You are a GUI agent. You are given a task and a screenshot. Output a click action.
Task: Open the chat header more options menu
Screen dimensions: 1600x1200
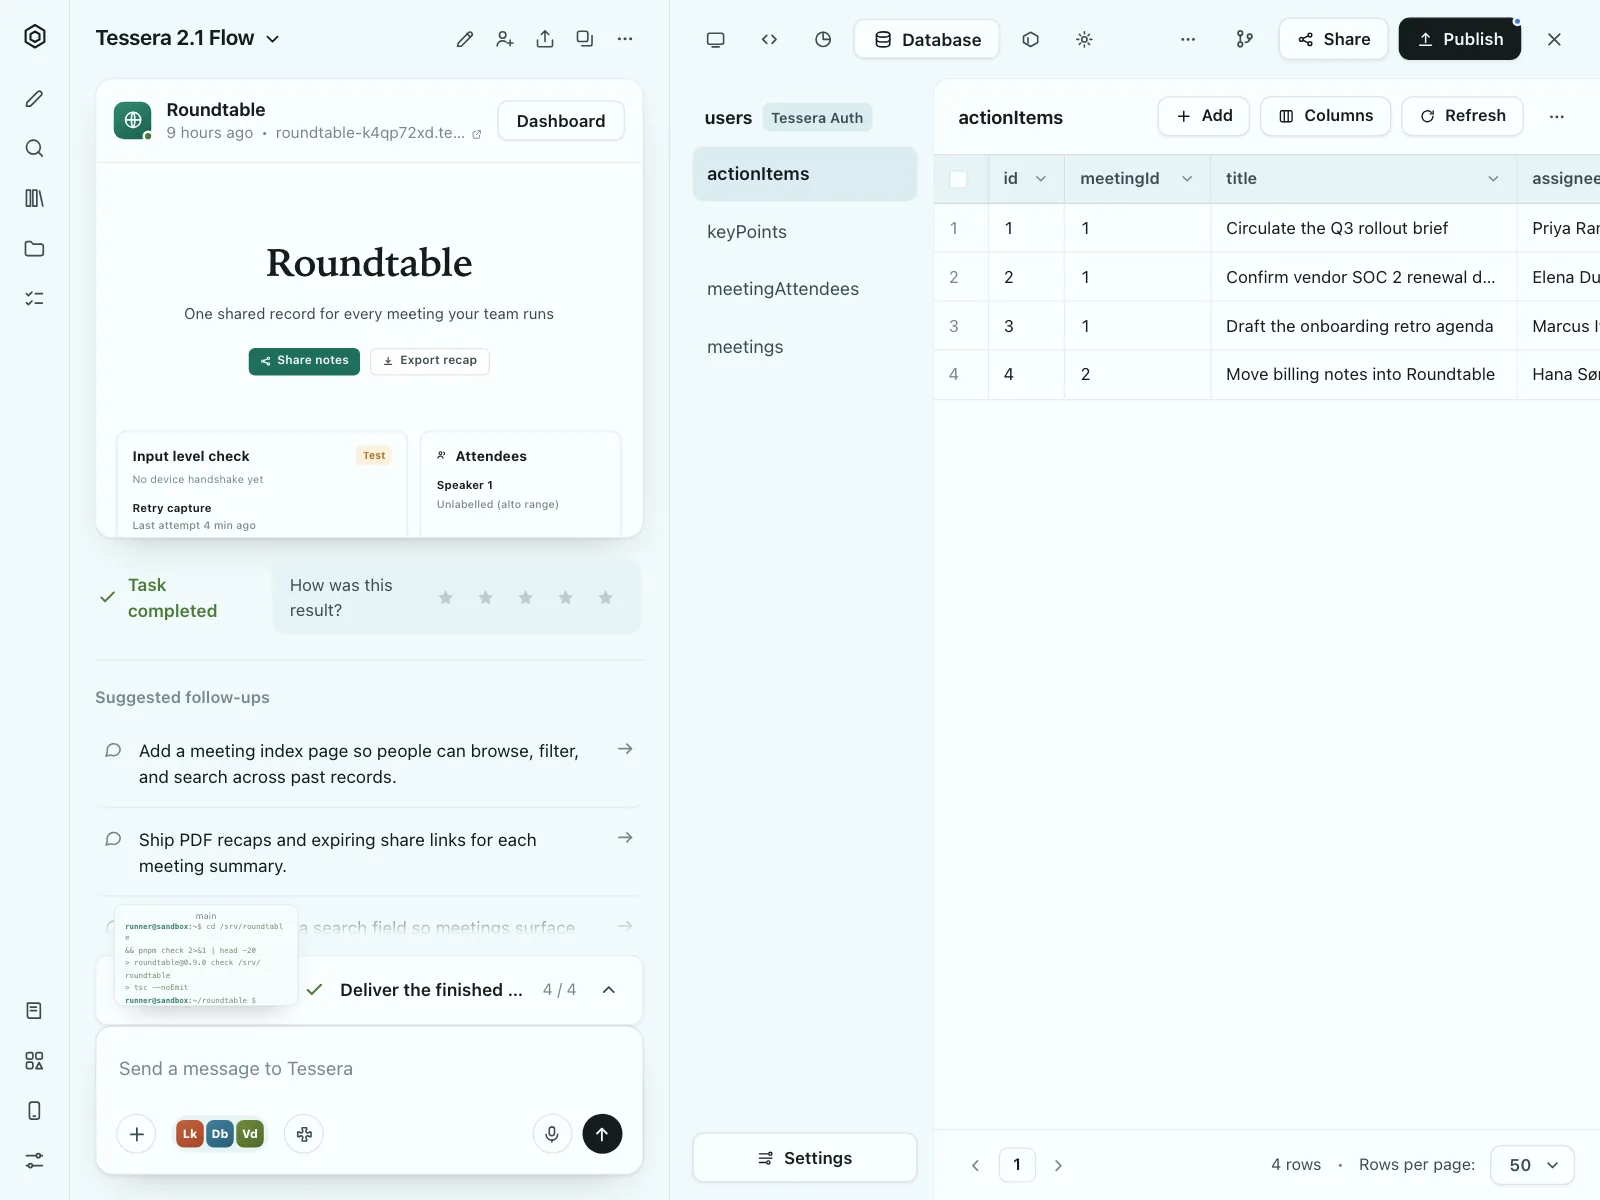click(x=625, y=39)
